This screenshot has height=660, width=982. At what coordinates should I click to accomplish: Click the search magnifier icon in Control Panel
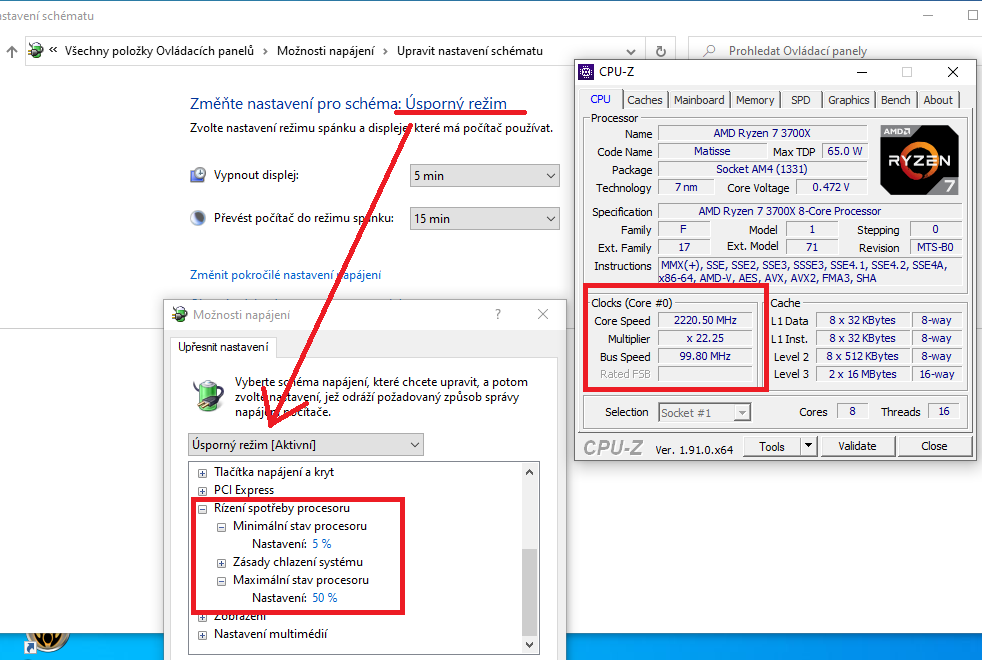click(709, 51)
